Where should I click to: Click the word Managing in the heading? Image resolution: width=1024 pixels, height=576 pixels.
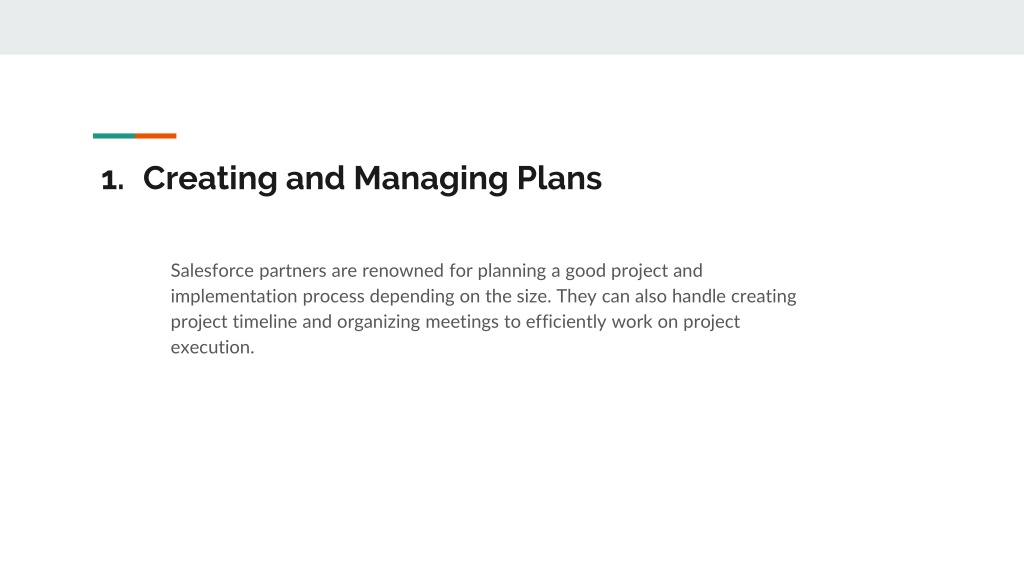(430, 179)
